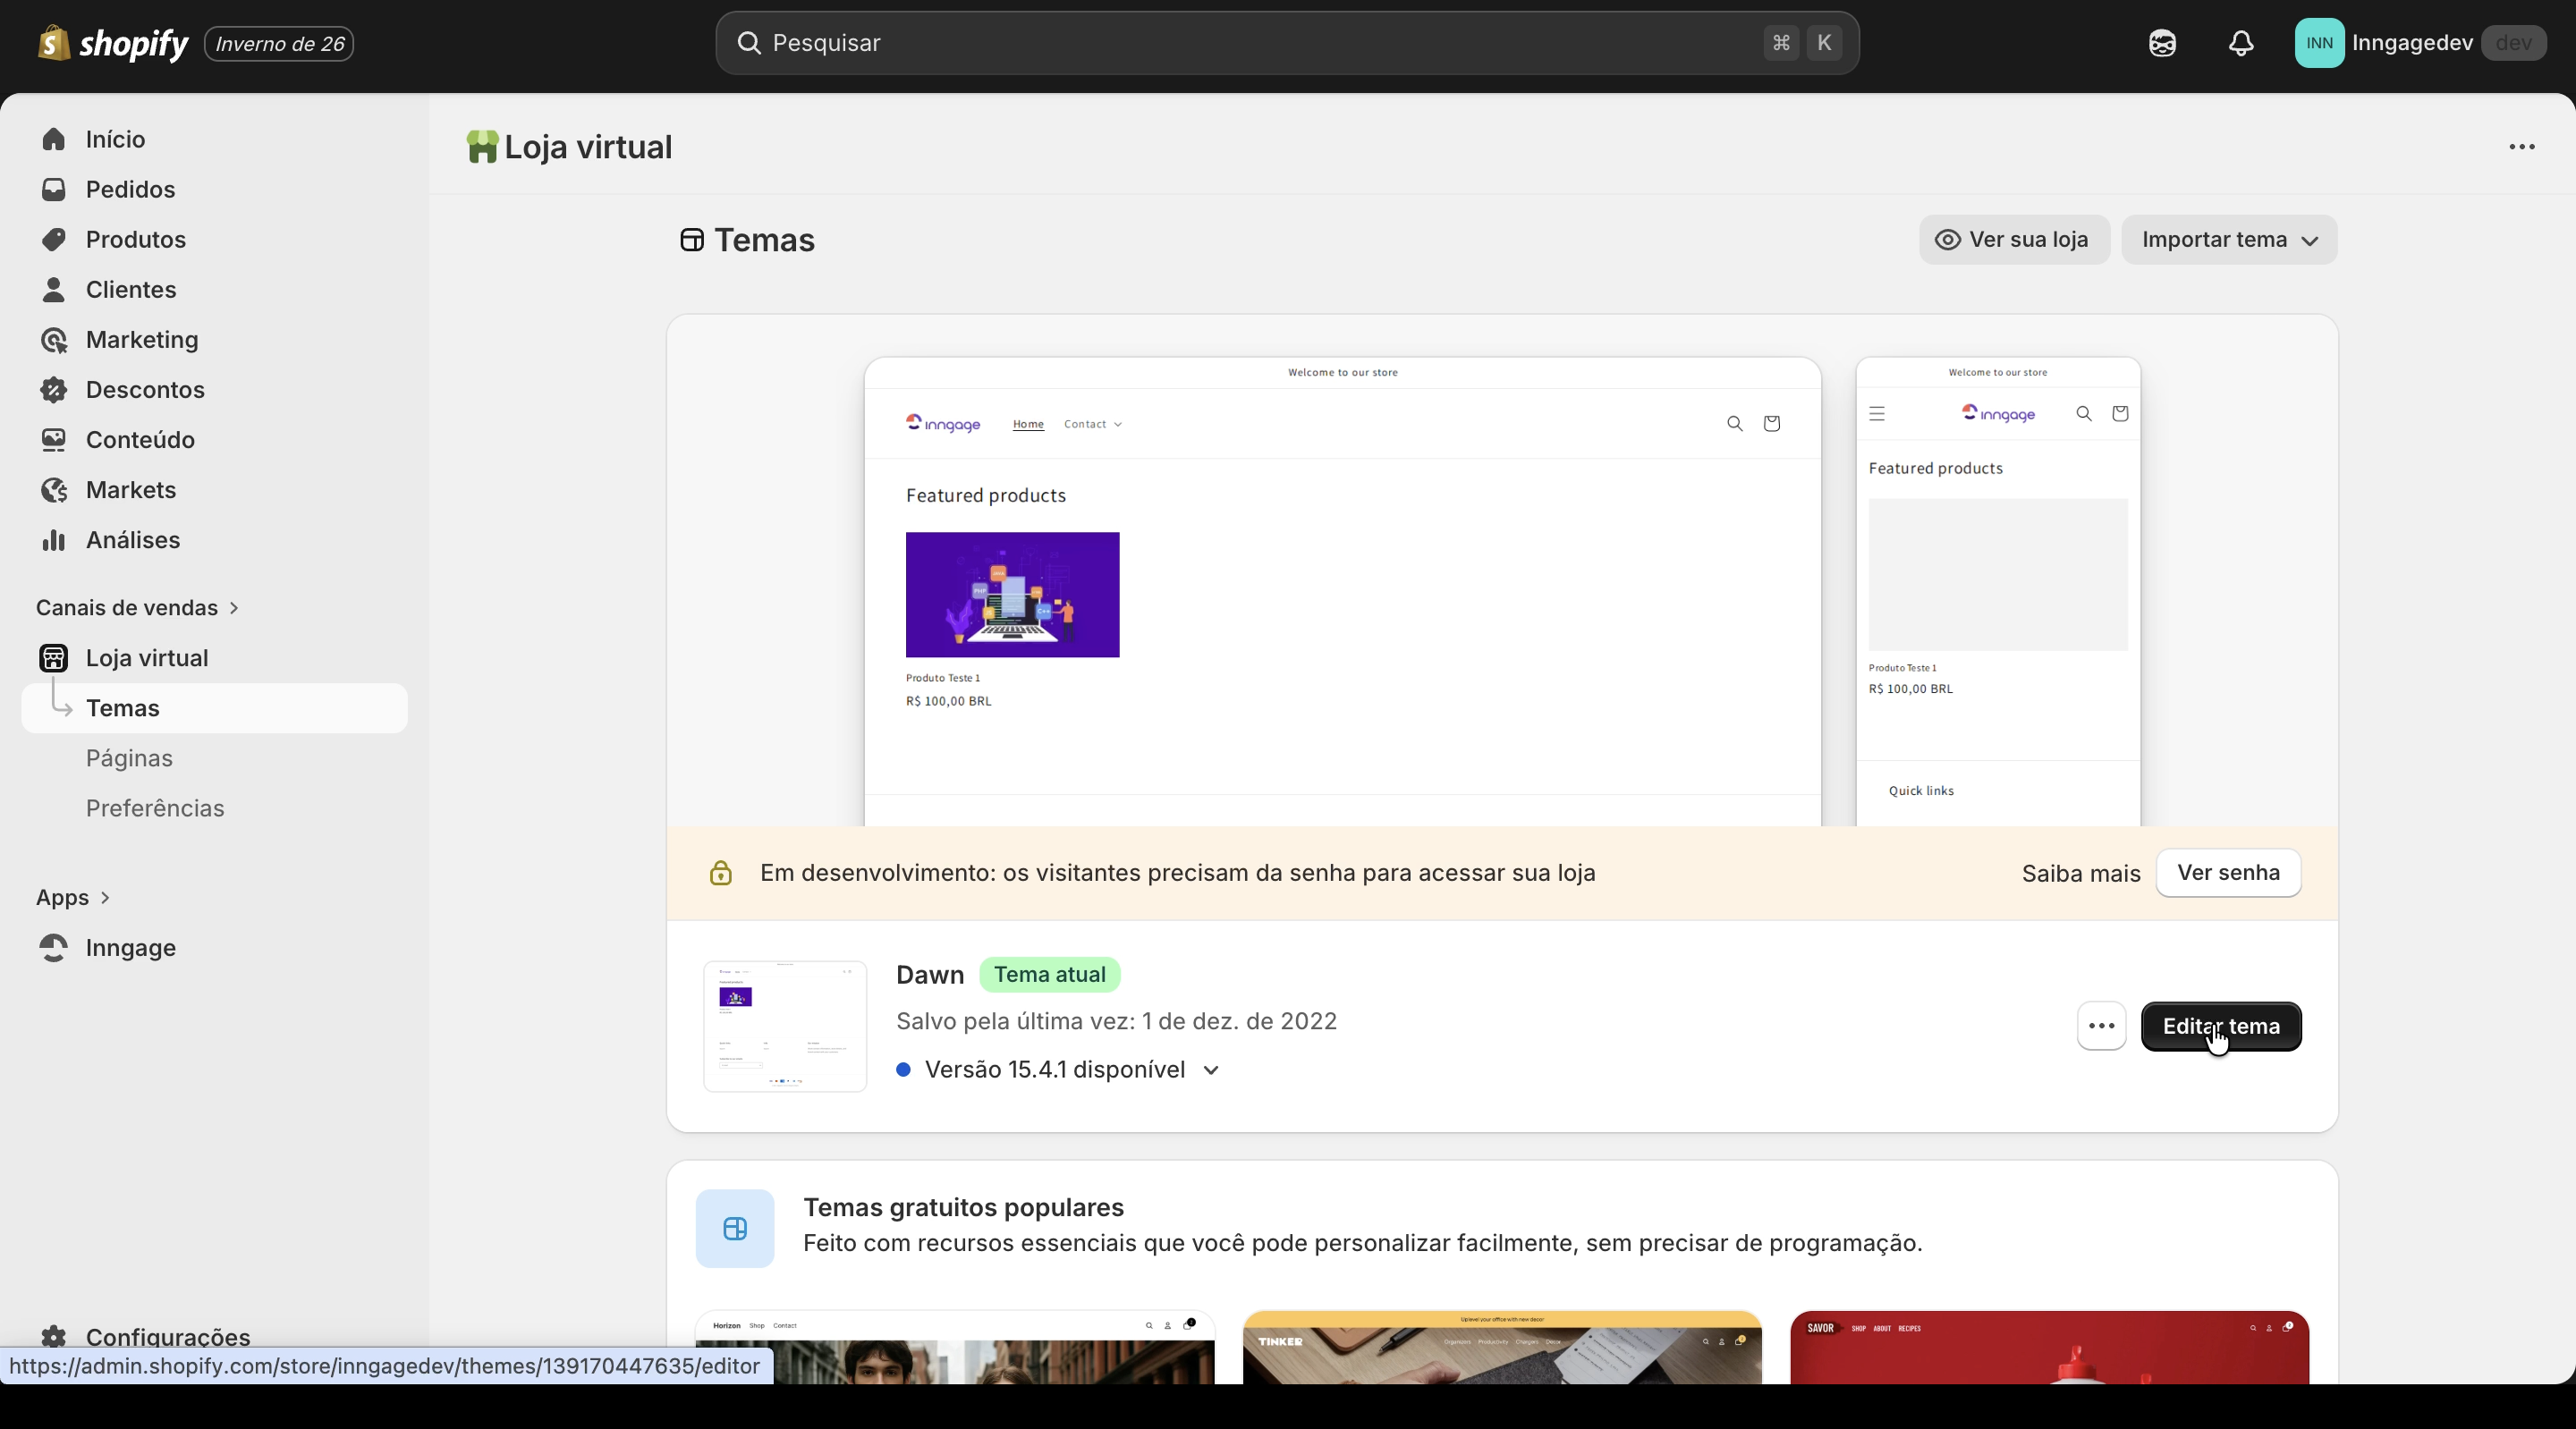The width and height of the screenshot is (2576, 1429).
Task: Click the Saiba mais link
Action: tap(2080, 874)
